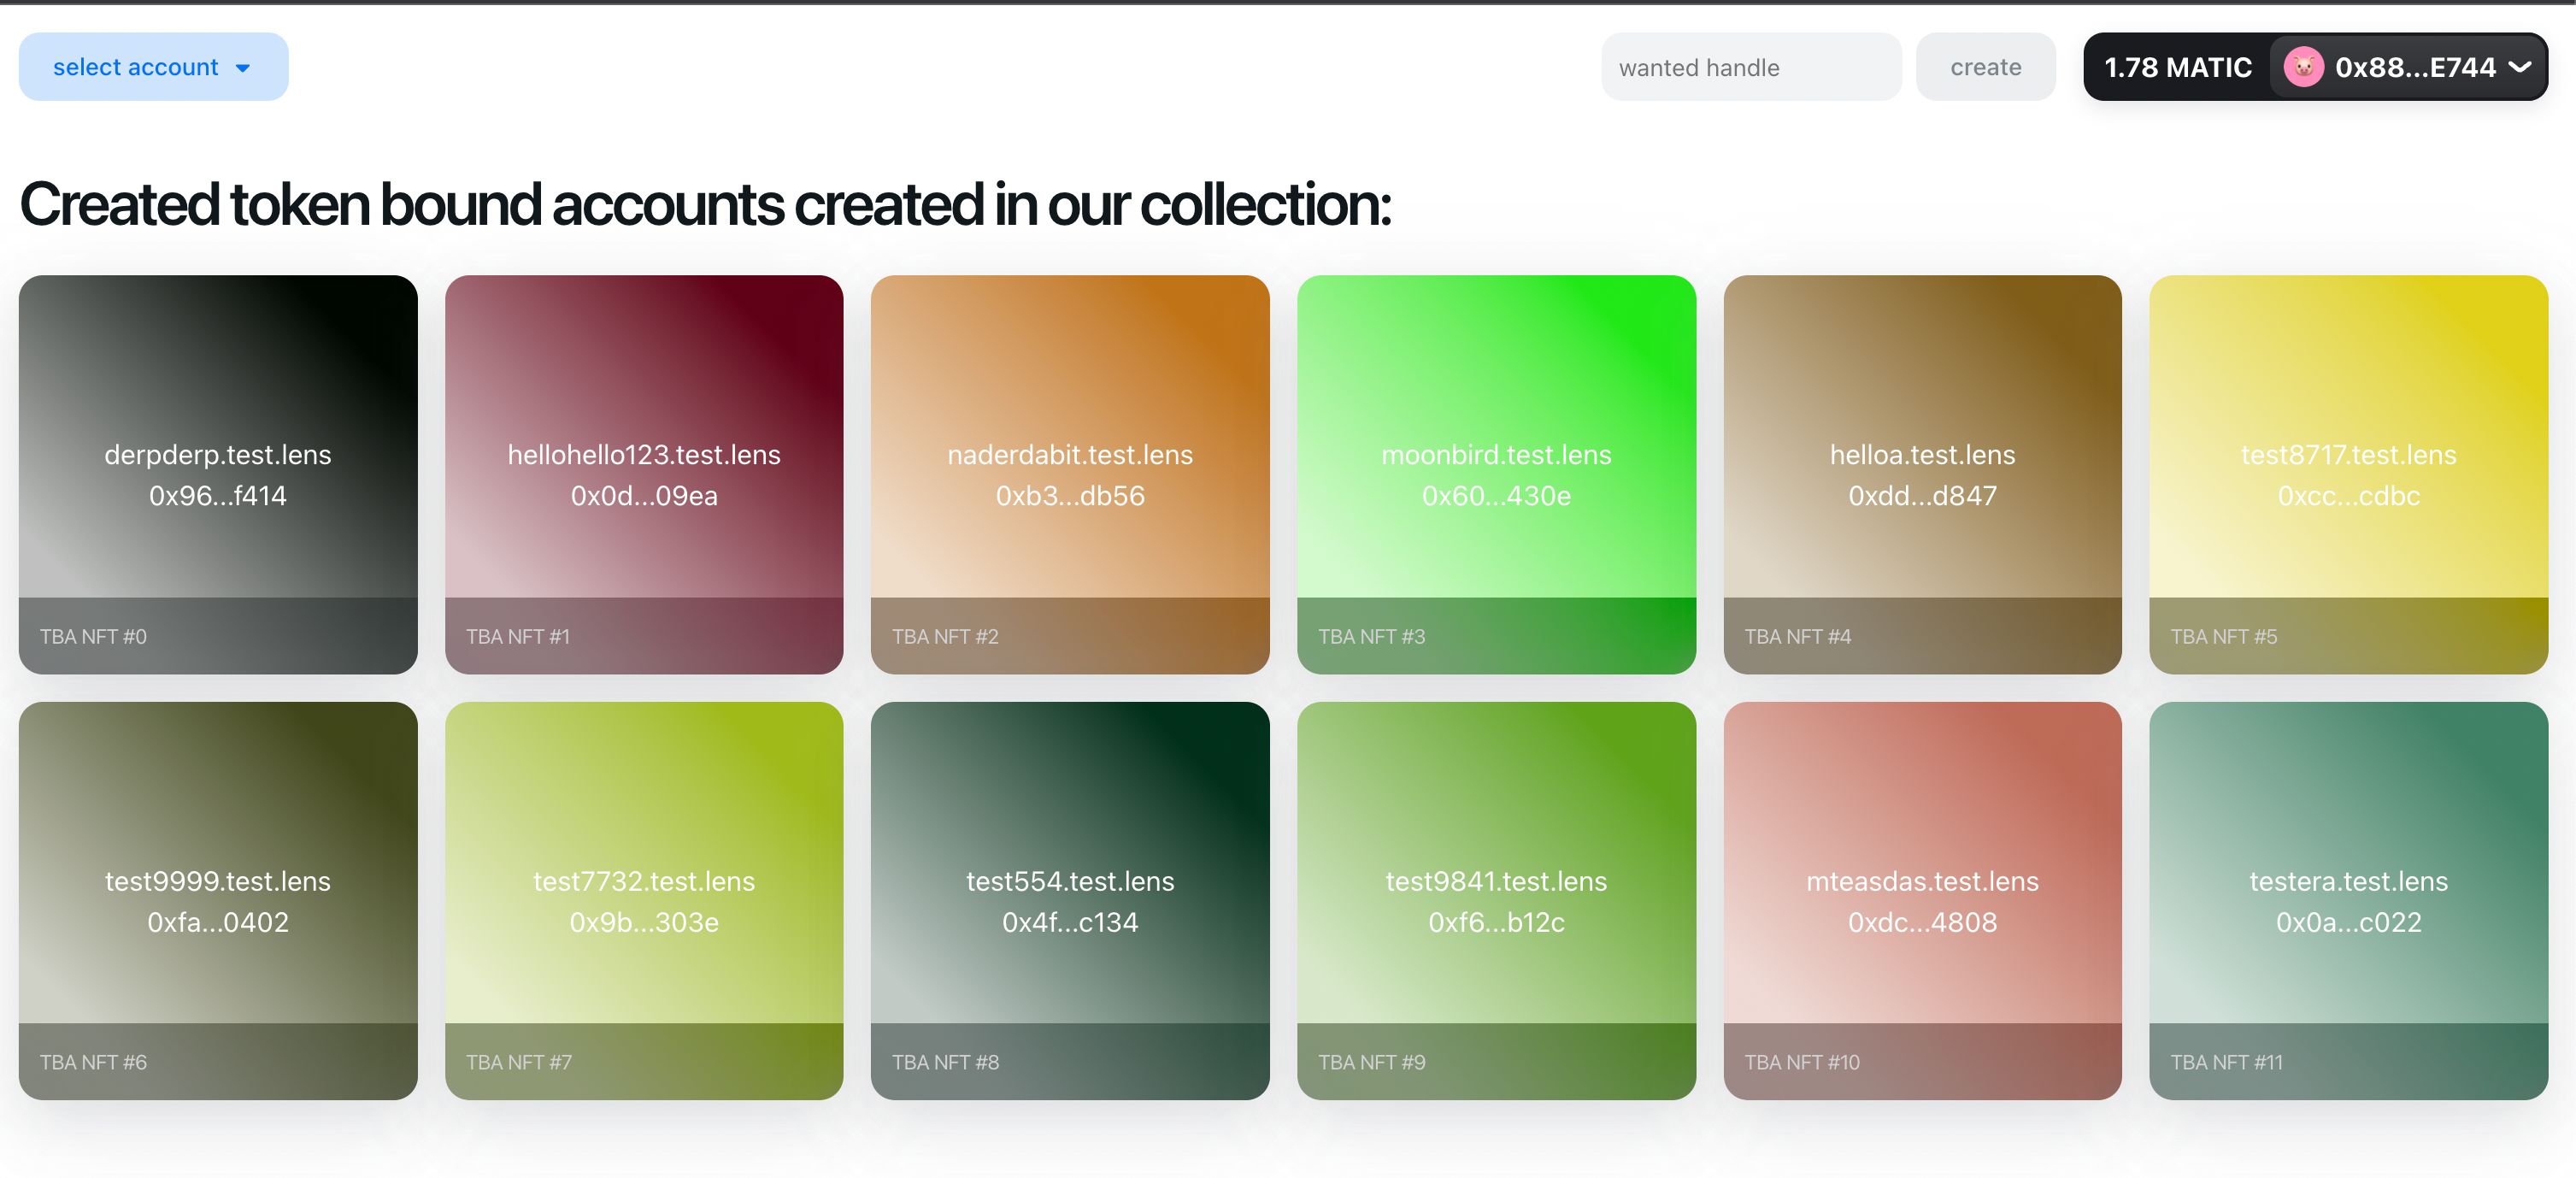
Task: Choose the test8717.test.lens yellow card
Action: (x=2348, y=474)
